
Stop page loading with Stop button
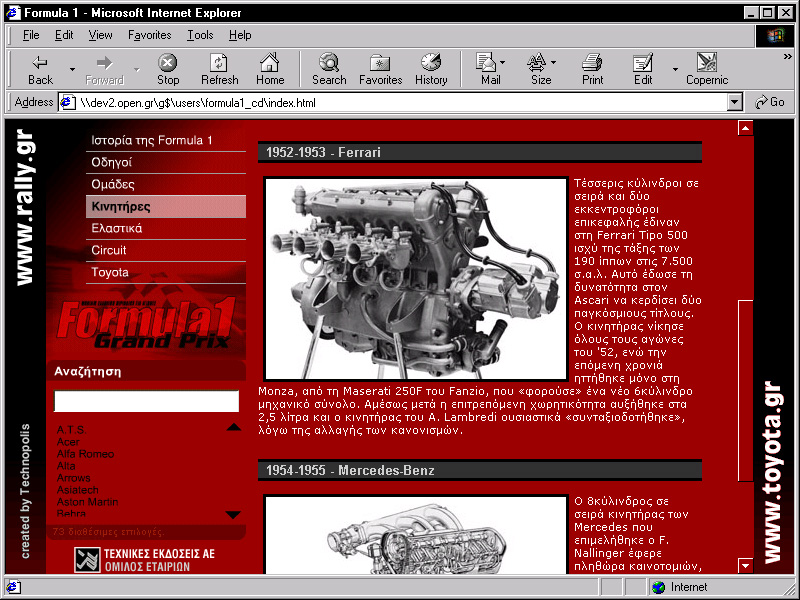[x=168, y=70]
